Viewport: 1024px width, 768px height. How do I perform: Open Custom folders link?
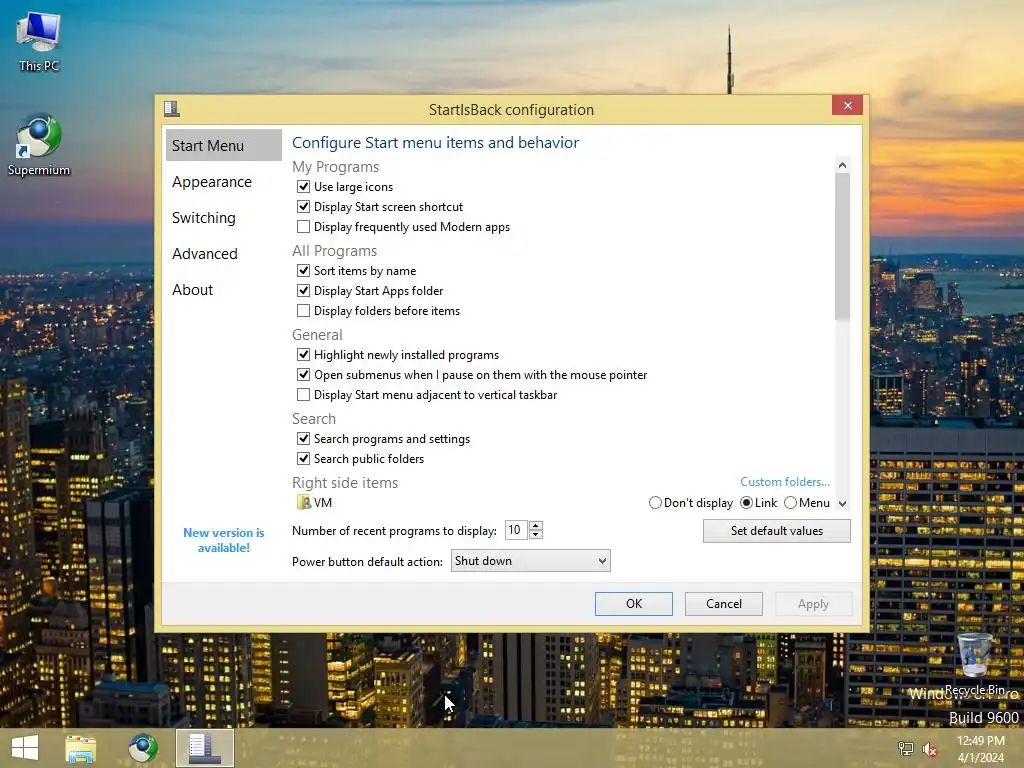pyautogui.click(x=785, y=482)
